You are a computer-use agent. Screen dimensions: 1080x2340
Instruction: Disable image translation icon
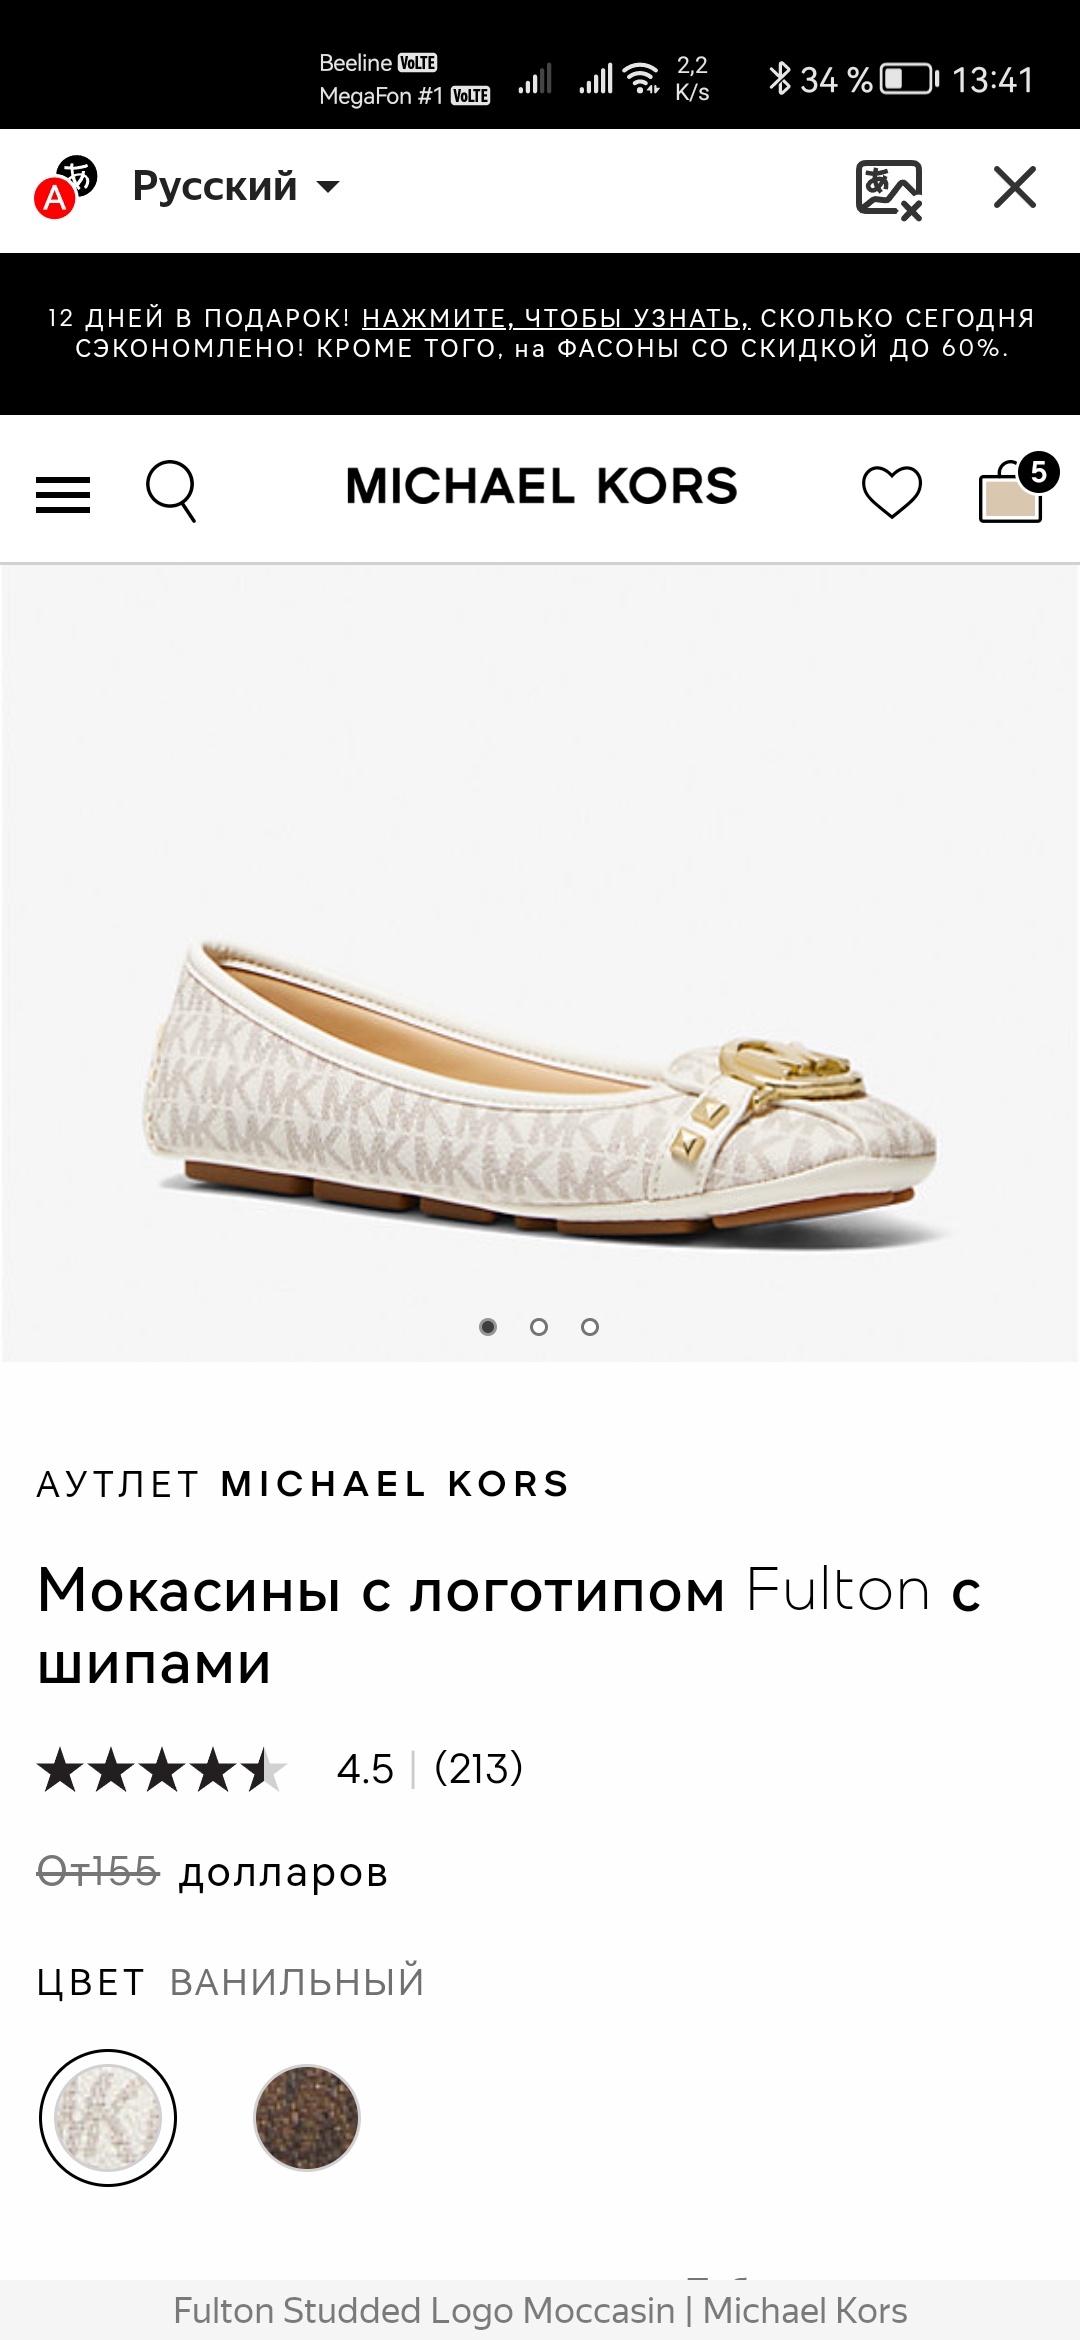coord(889,188)
